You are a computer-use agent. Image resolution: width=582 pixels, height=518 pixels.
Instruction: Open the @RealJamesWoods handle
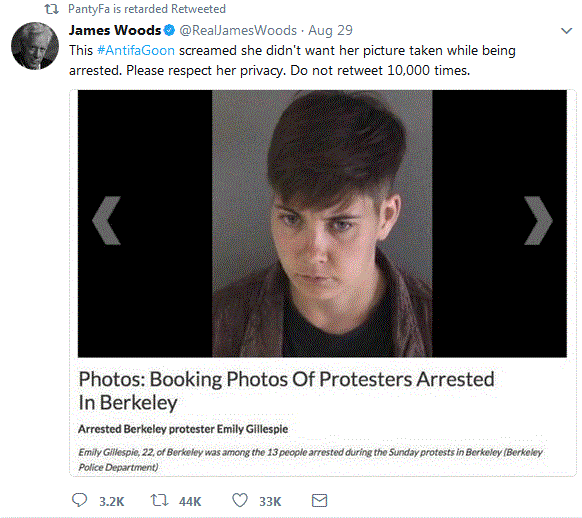[x=238, y=30]
